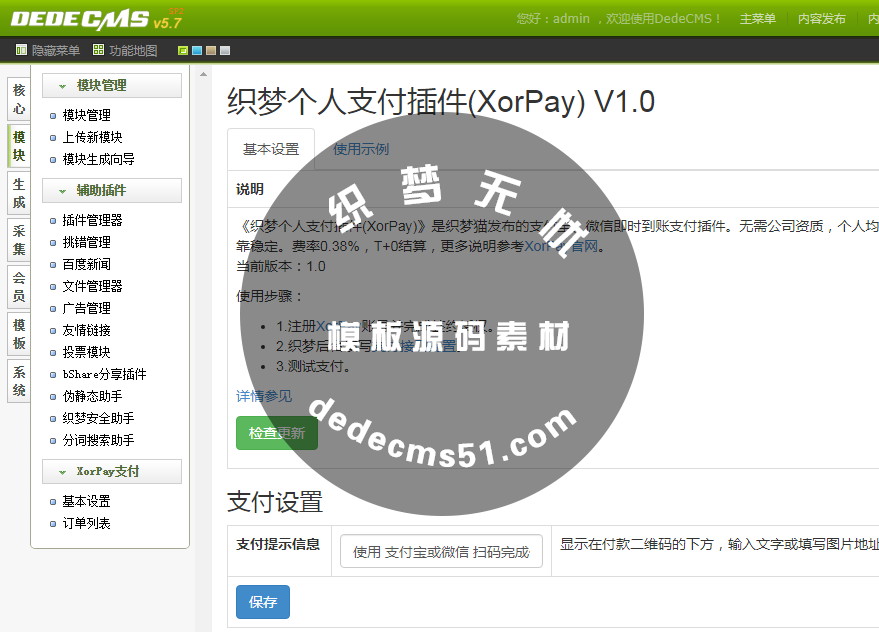Viewport: 879px width, 632px height.
Task: Click the blue theme color swatch
Action: tap(197, 48)
